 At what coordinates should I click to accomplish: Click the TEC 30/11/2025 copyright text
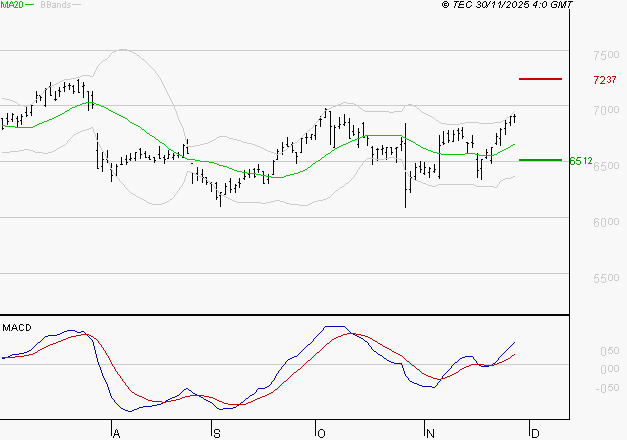tap(507, 5)
